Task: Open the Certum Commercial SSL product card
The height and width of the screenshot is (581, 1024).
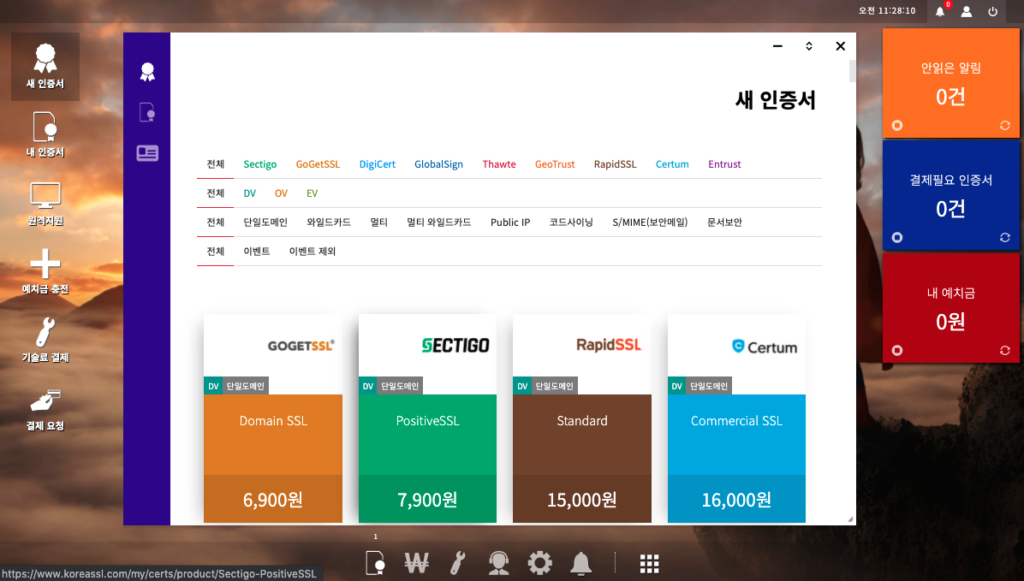Action: click(x=737, y=418)
